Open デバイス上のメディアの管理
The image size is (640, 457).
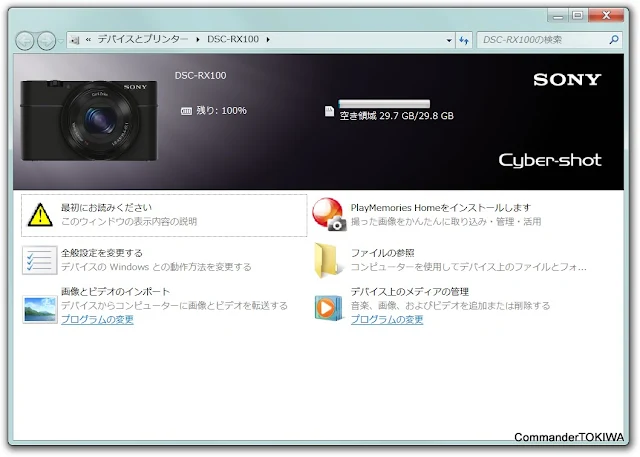410,291
